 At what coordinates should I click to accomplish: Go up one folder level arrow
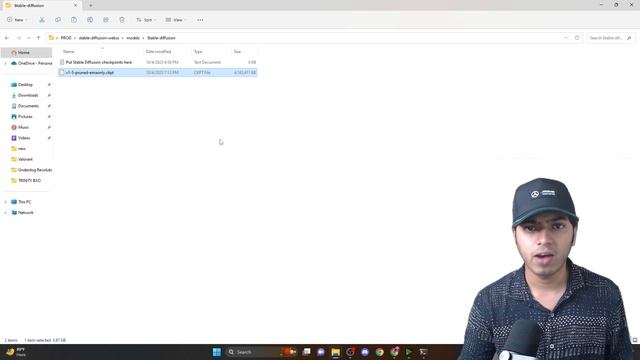coord(38,38)
